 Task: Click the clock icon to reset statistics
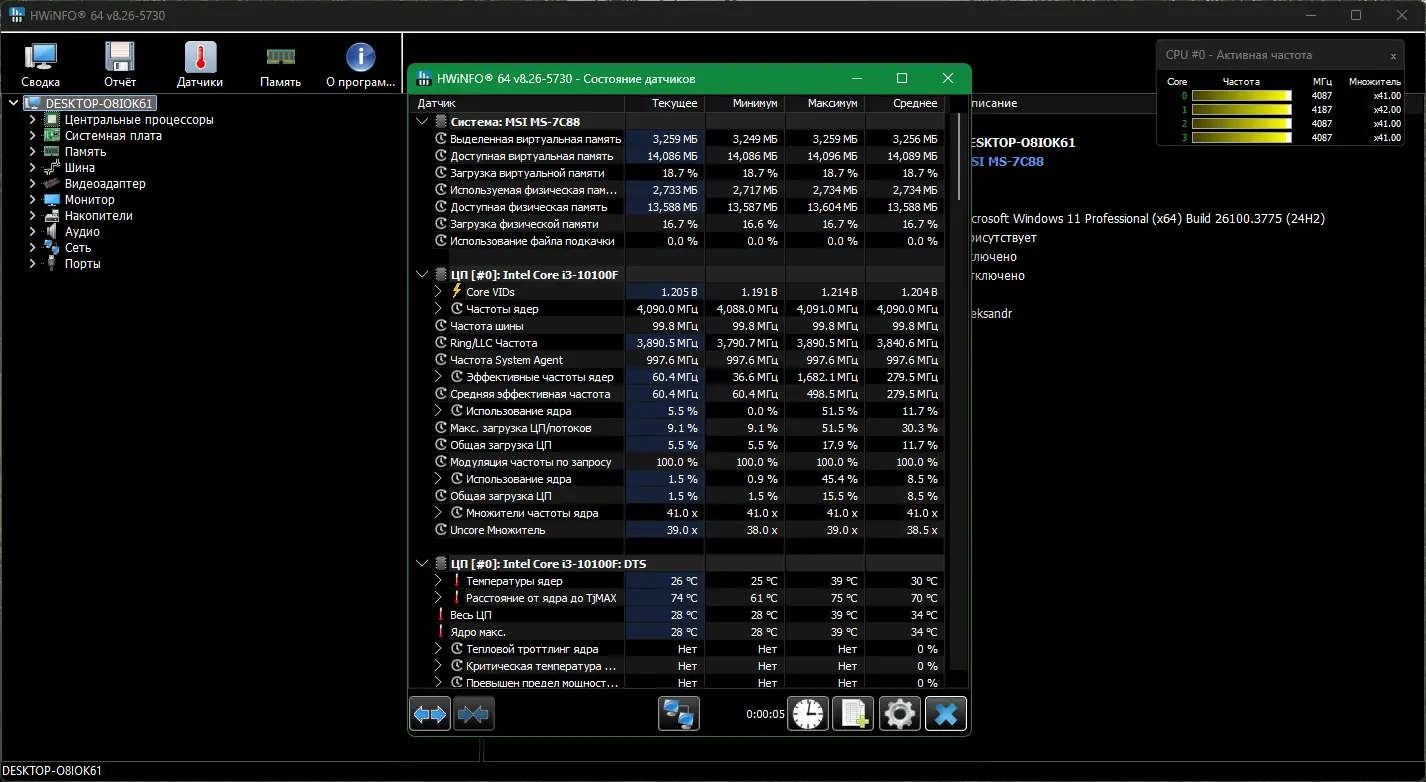click(x=808, y=714)
